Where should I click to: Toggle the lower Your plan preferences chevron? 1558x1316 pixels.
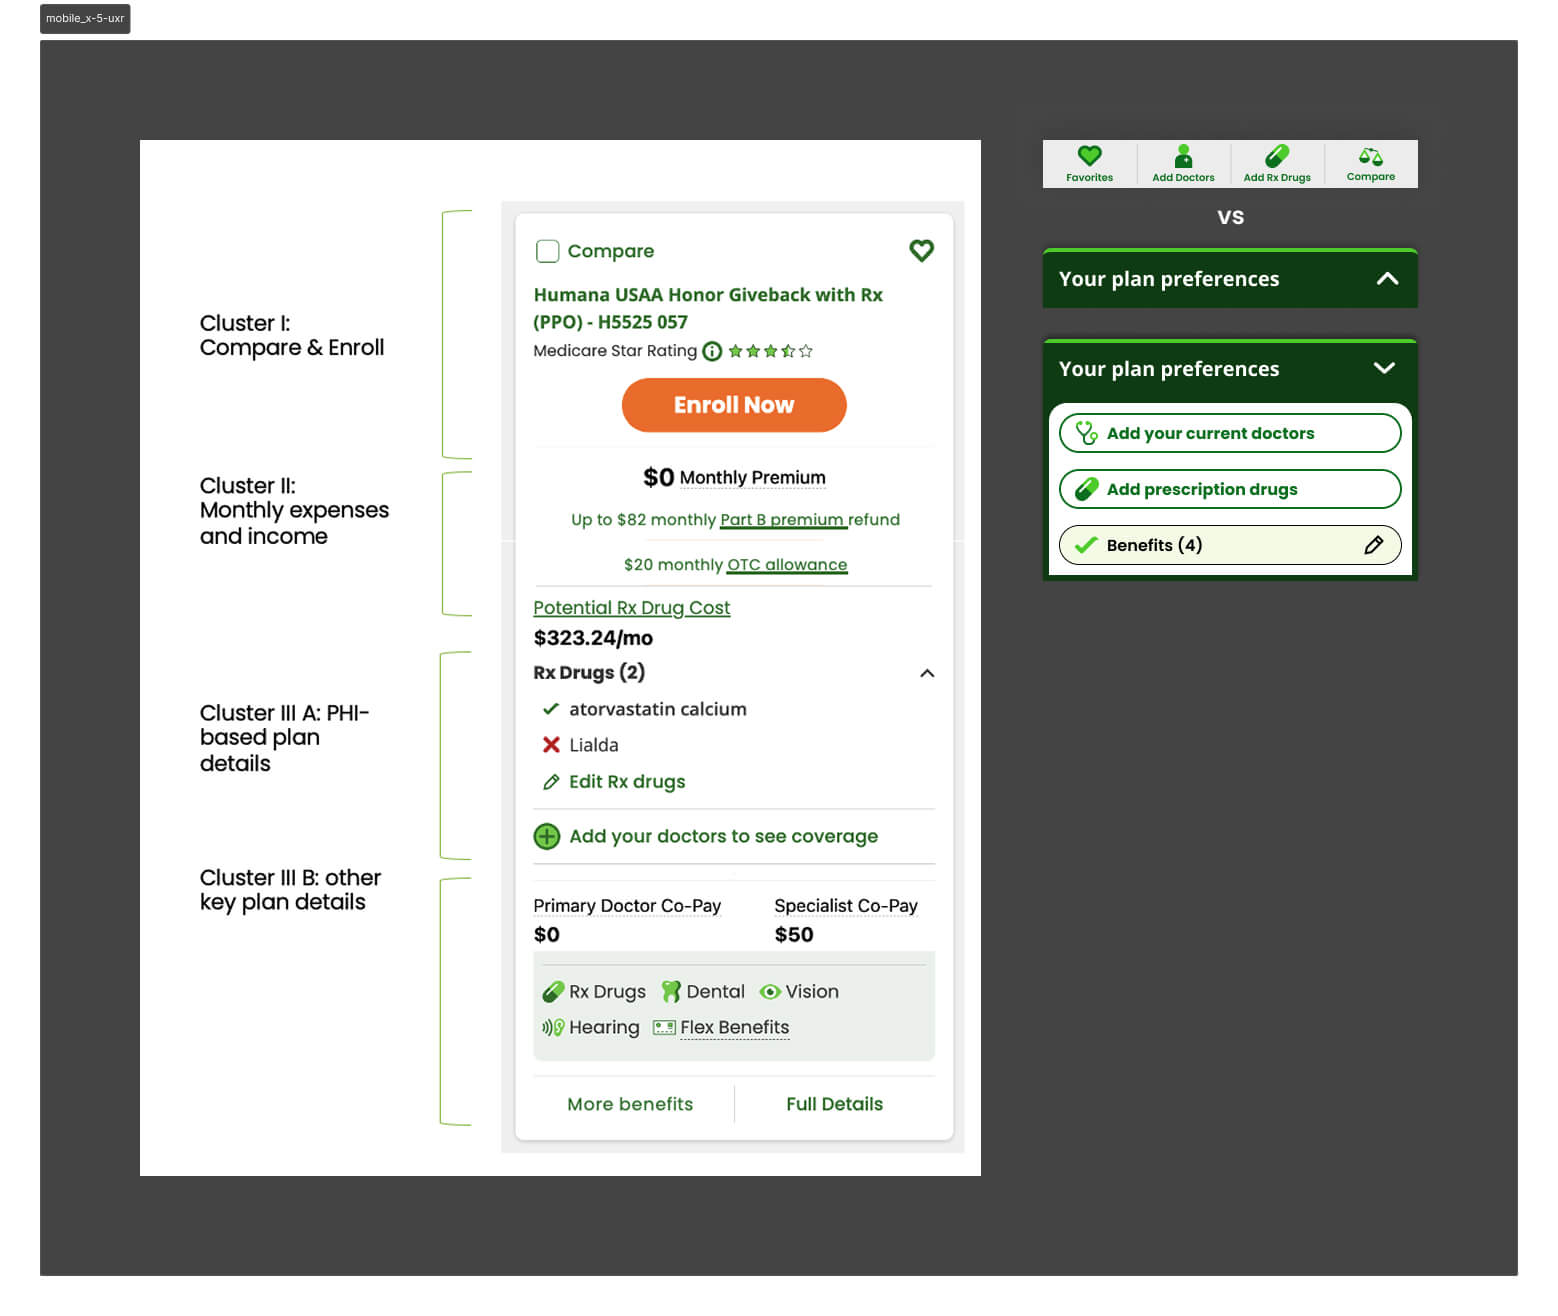(x=1384, y=368)
